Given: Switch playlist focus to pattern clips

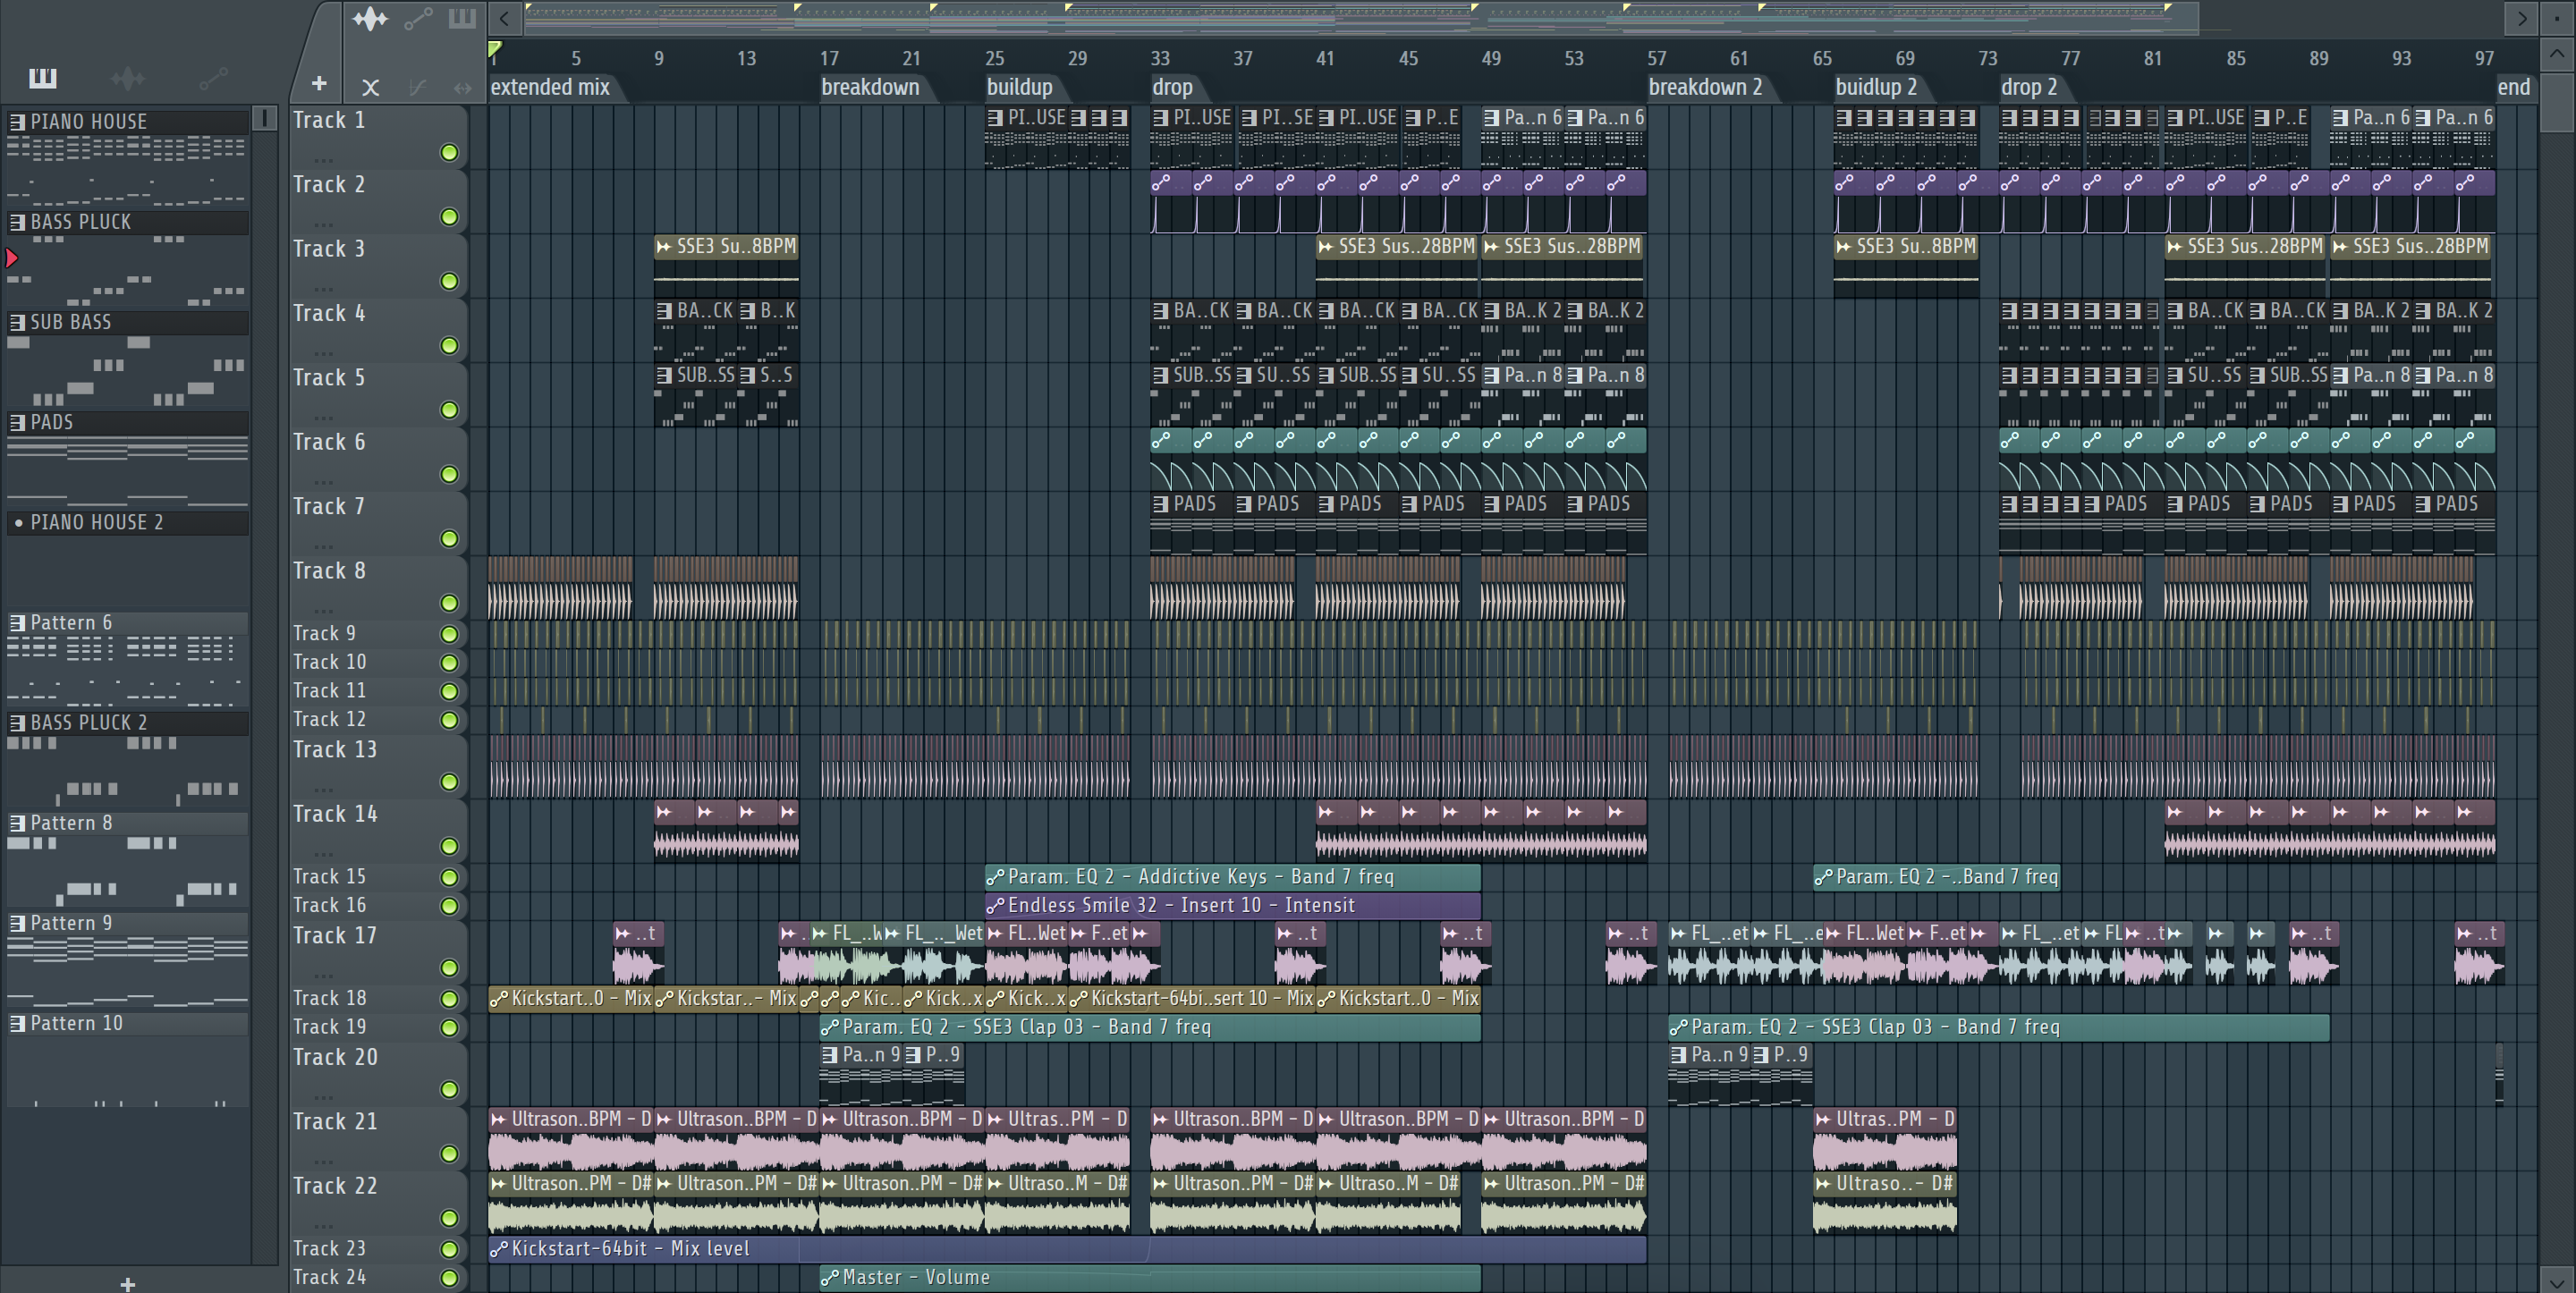Looking at the screenshot, I should pyautogui.click(x=461, y=18).
